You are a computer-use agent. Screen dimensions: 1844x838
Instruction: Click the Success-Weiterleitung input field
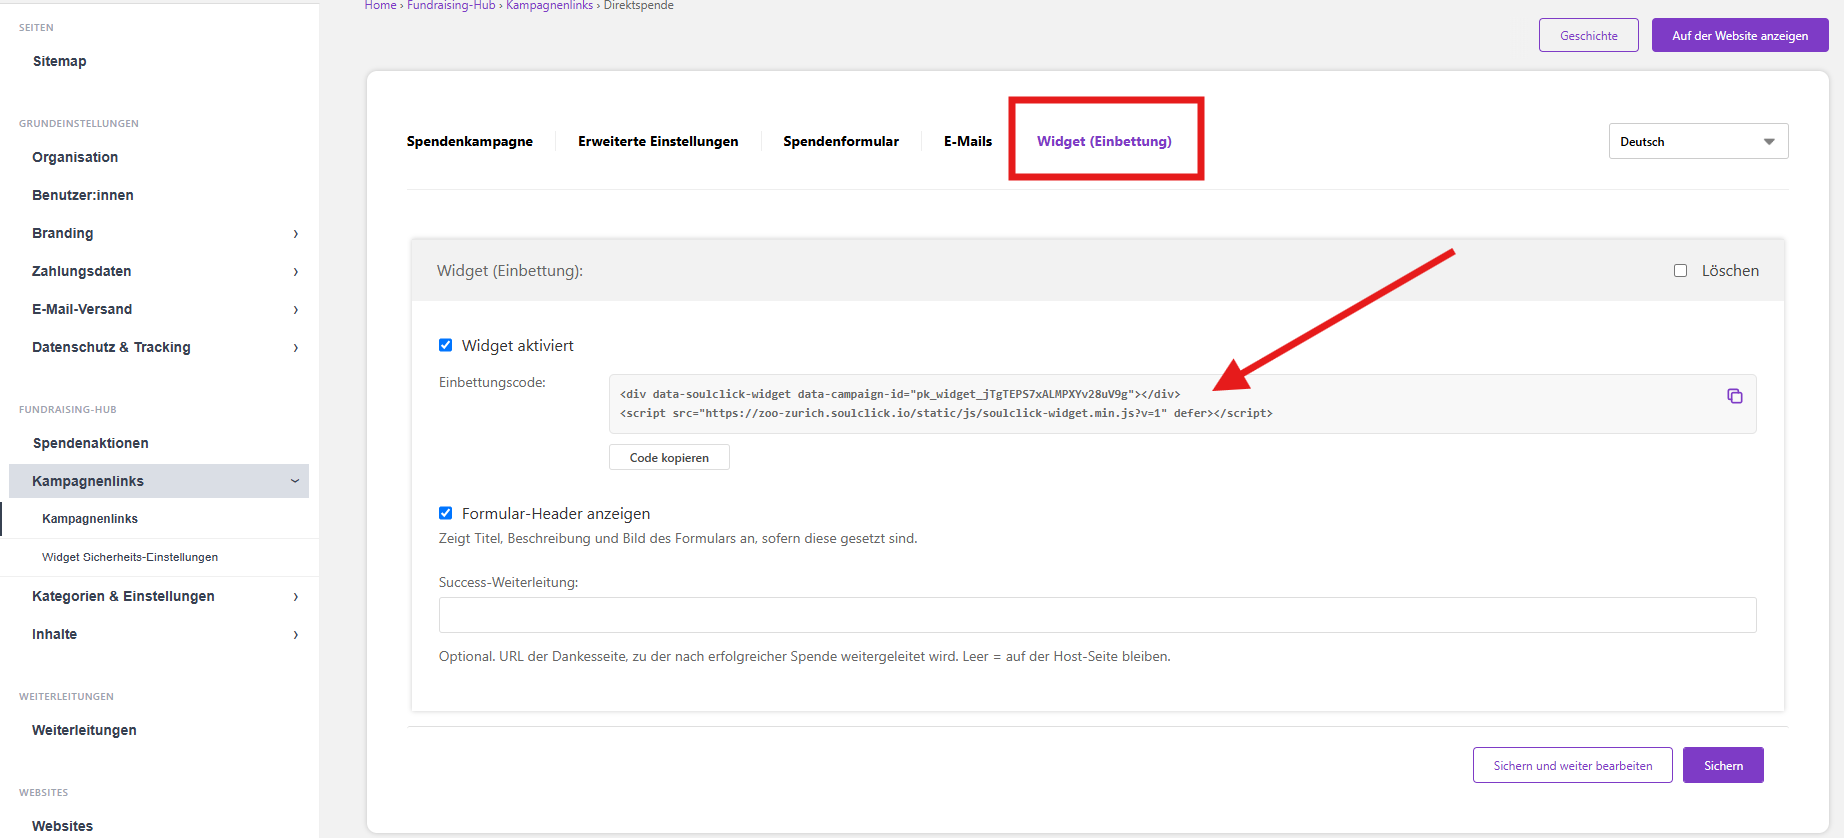pos(1097,615)
